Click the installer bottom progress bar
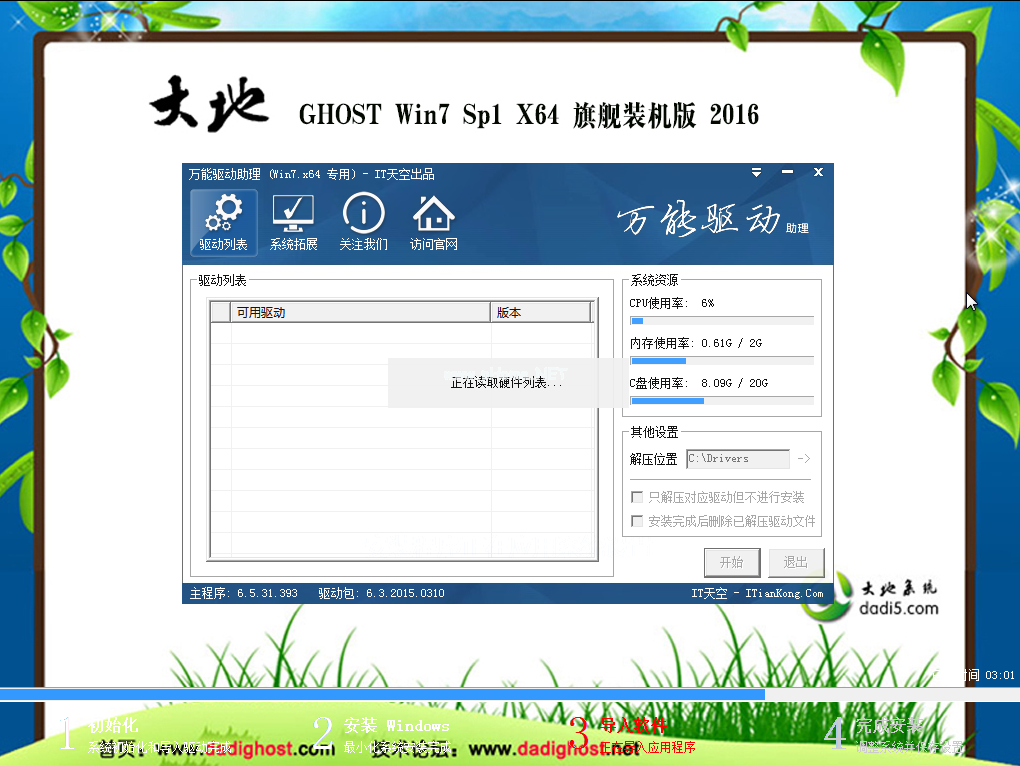The height and width of the screenshot is (766, 1020). [510, 694]
